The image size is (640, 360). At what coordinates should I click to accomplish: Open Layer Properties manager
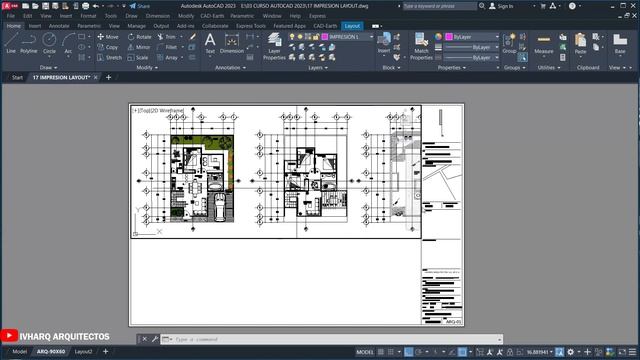pyautogui.click(x=274, y=47)
